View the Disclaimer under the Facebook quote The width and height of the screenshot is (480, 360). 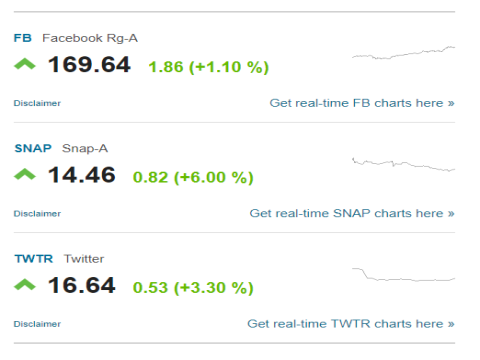pos(37,103)
